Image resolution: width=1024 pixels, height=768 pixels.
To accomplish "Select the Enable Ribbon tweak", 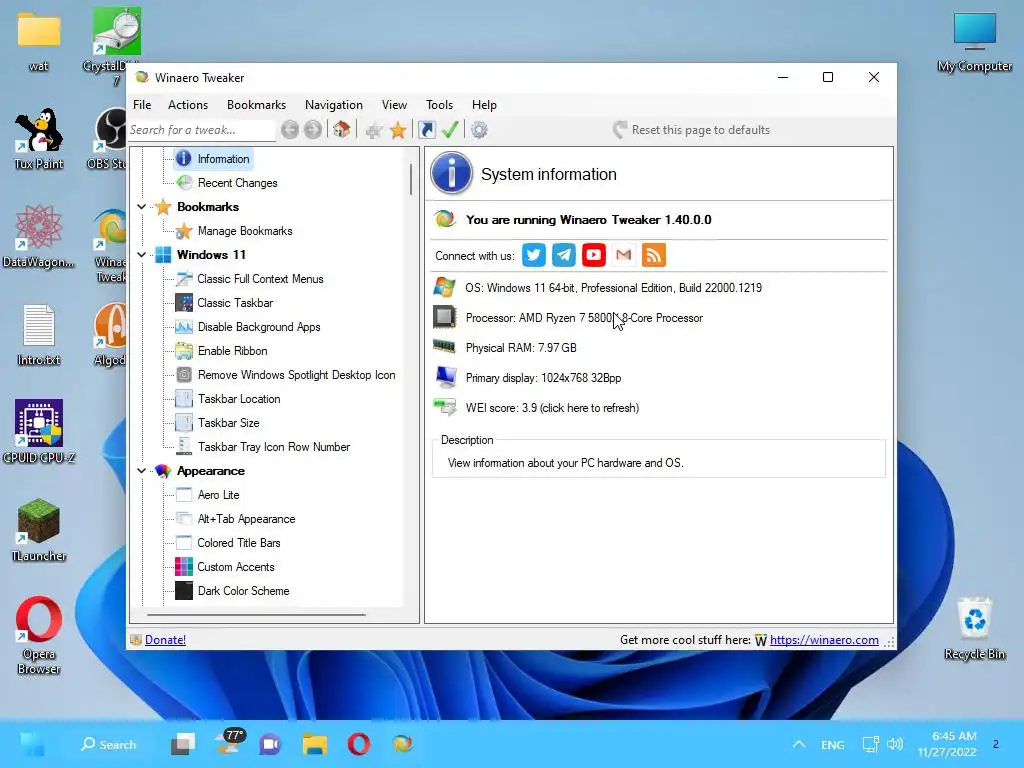I will point(232,351).
